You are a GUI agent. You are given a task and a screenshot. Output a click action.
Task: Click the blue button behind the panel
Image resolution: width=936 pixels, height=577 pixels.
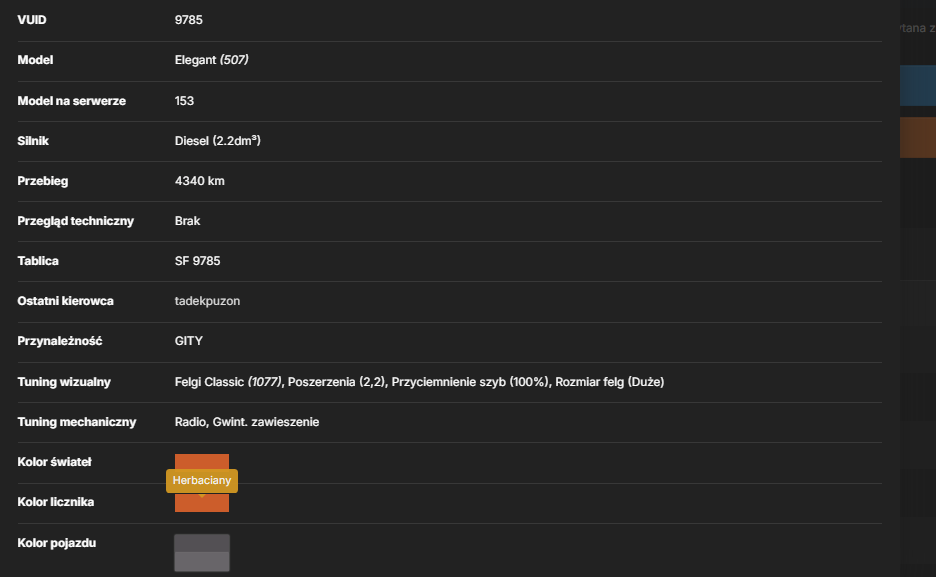point(917,86)
